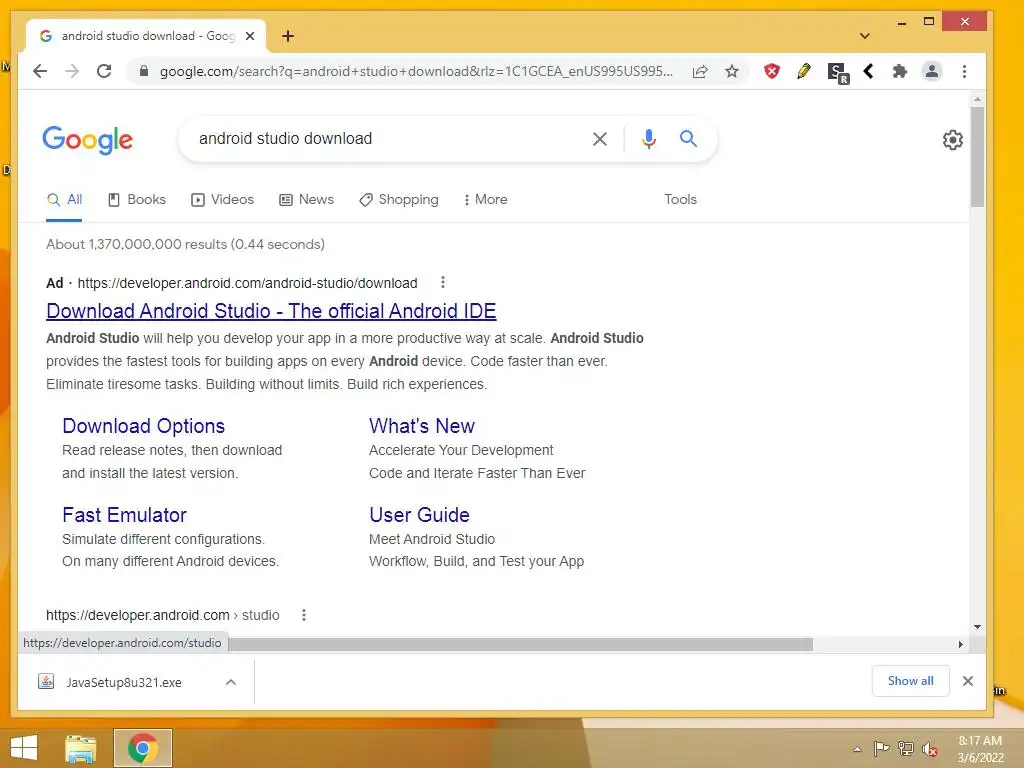The height and width of the screenshot is (768, 1024).
Task: Switch to Books results
Action: (136, 199)
